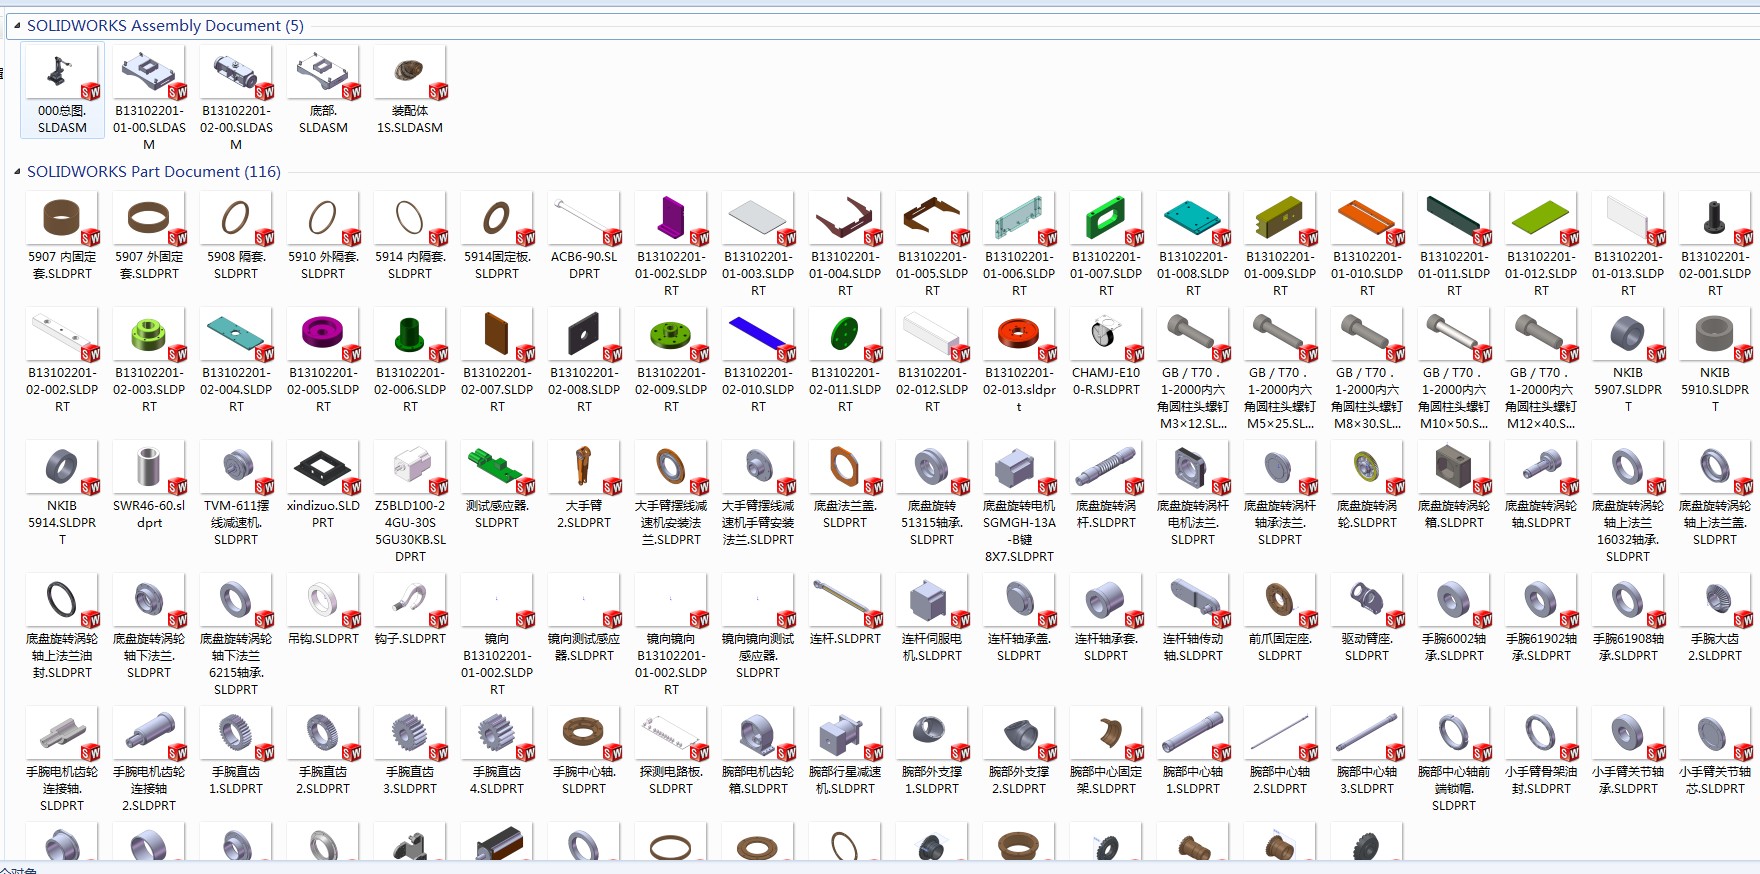
Task: Select the M12×40 hex socket screw icon
Action: 1541,334
